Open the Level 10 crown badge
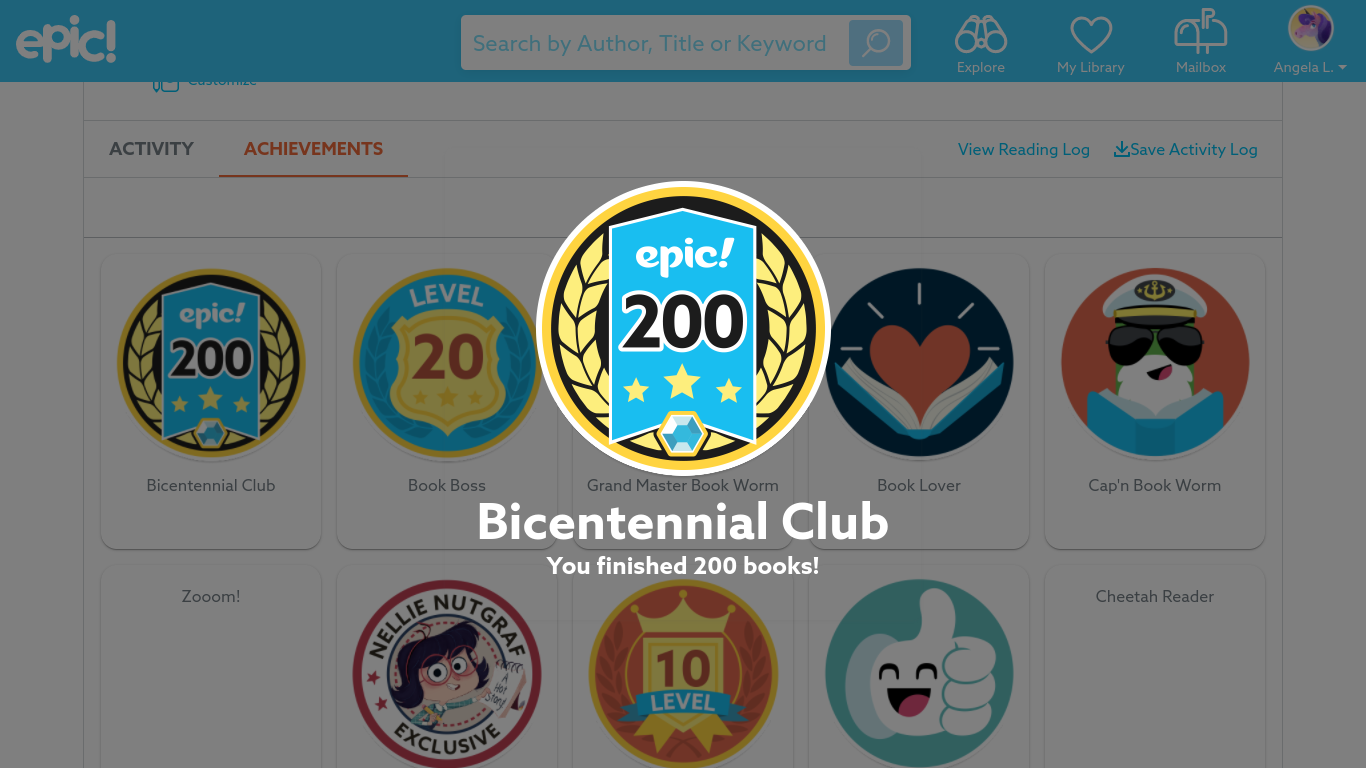 pos(683,674)
